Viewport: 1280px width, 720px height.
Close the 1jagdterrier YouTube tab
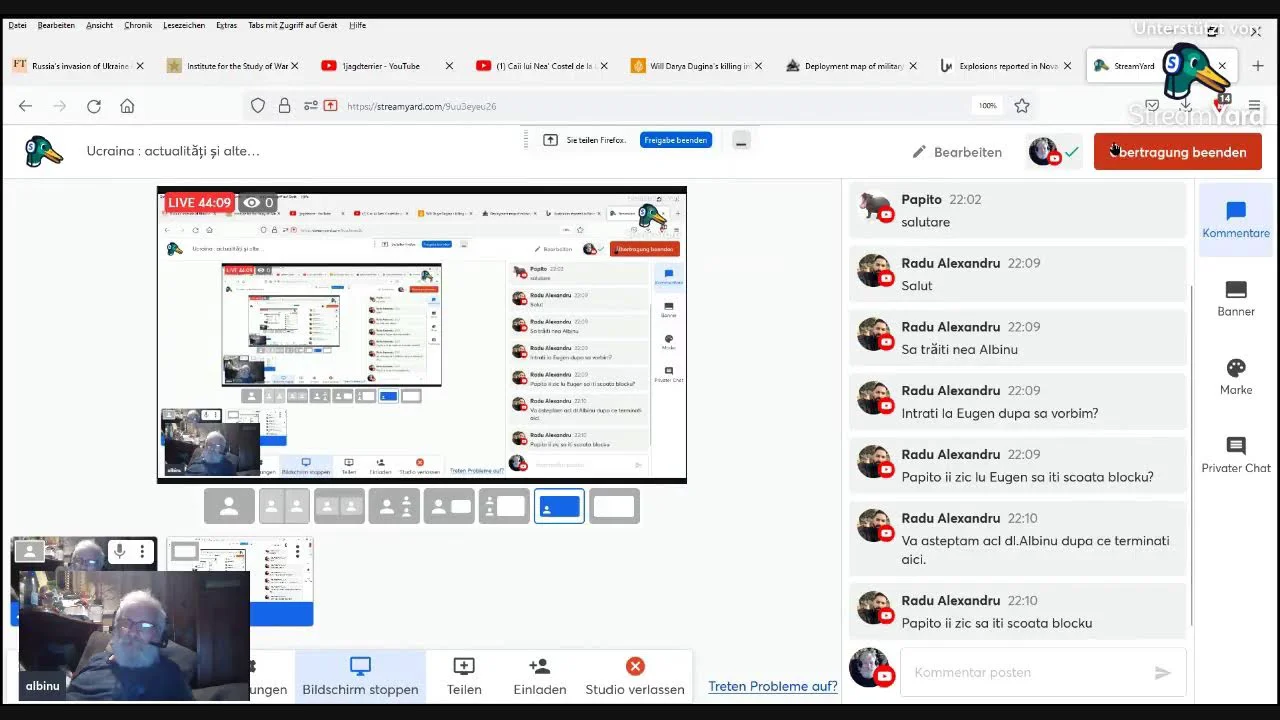coord(449,66)
